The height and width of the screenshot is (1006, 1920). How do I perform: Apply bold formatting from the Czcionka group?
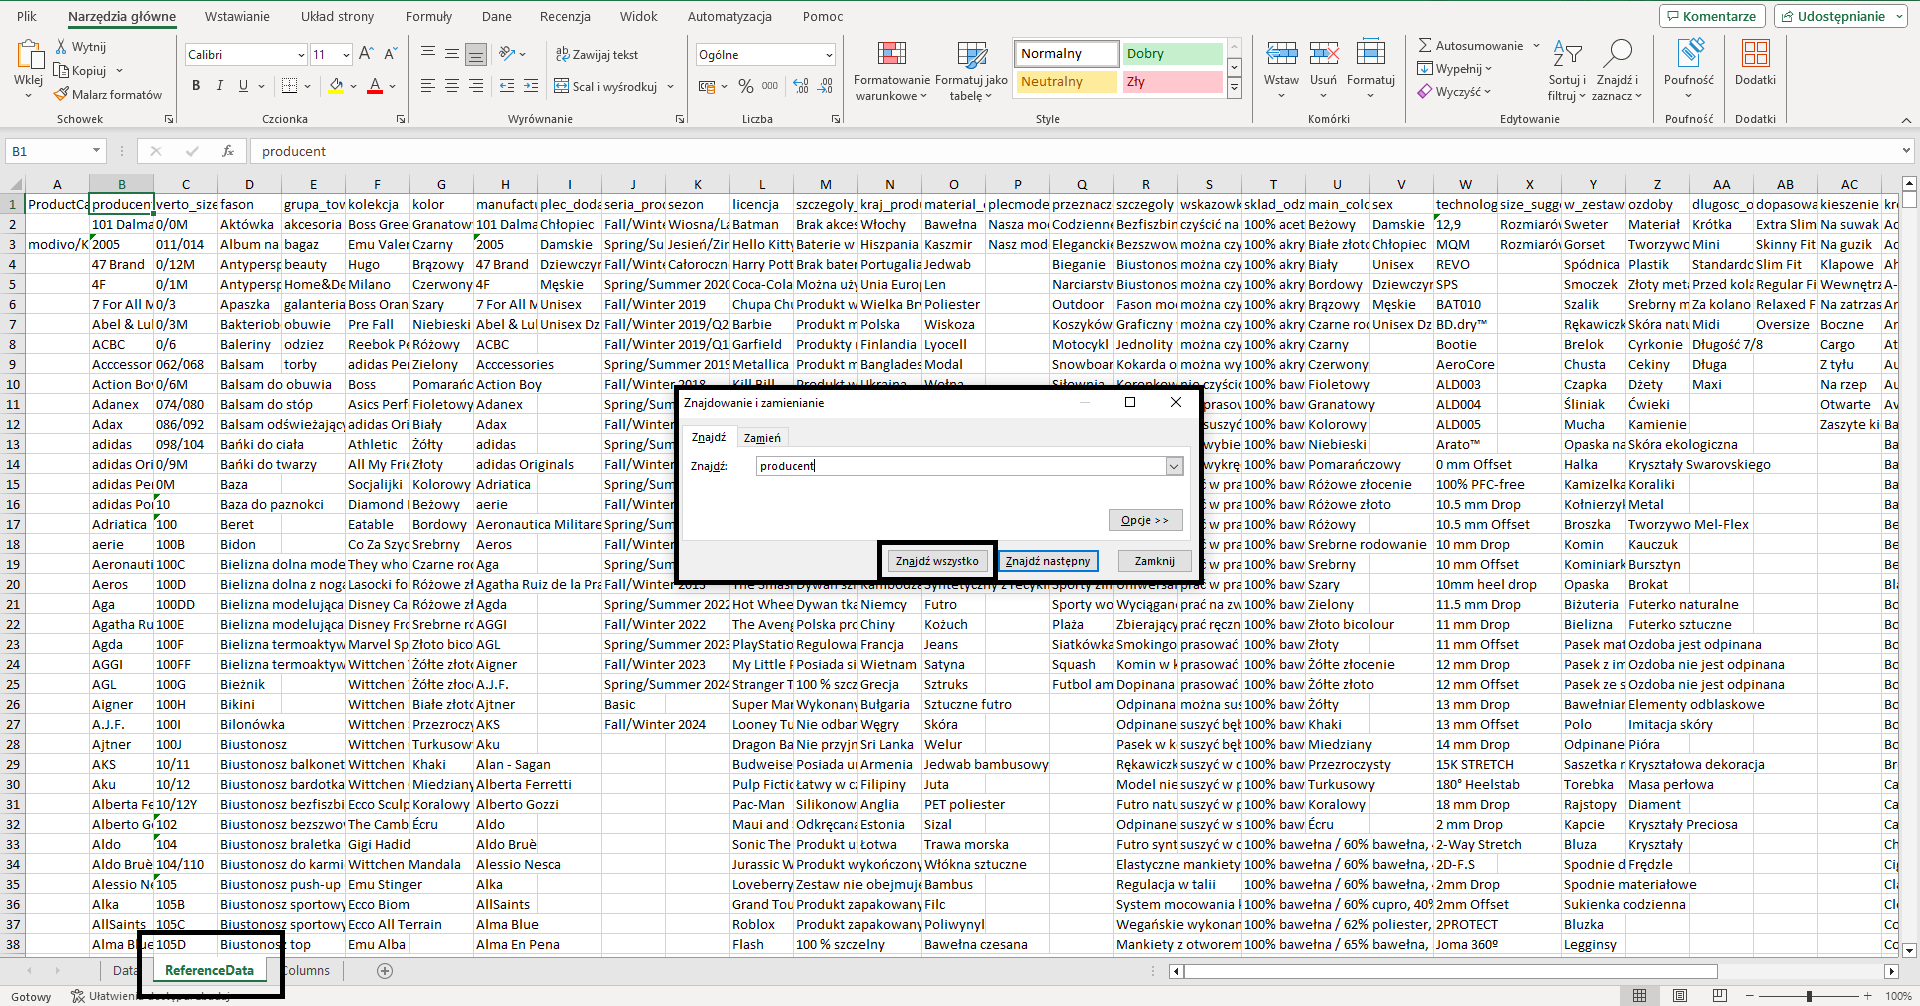[196, 85]
